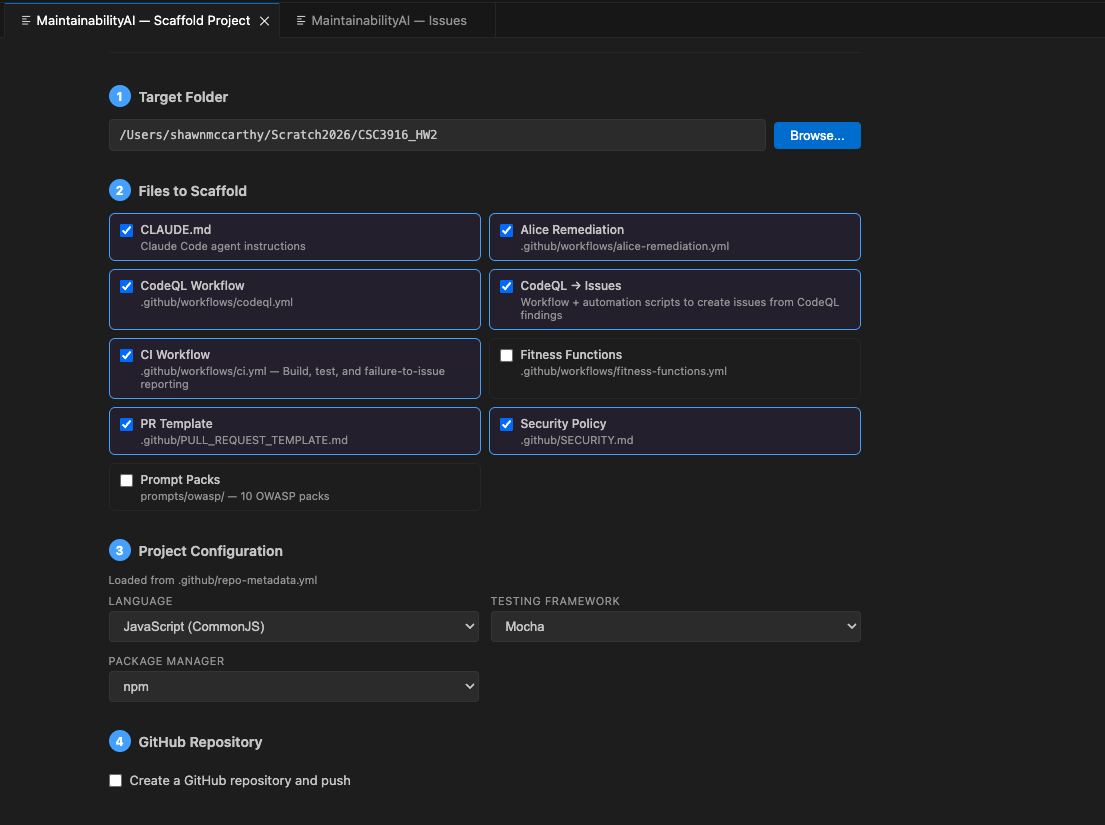Open the Testing Framework dropdown
This screenshot has width=1105, height=825.
point(676,626)
